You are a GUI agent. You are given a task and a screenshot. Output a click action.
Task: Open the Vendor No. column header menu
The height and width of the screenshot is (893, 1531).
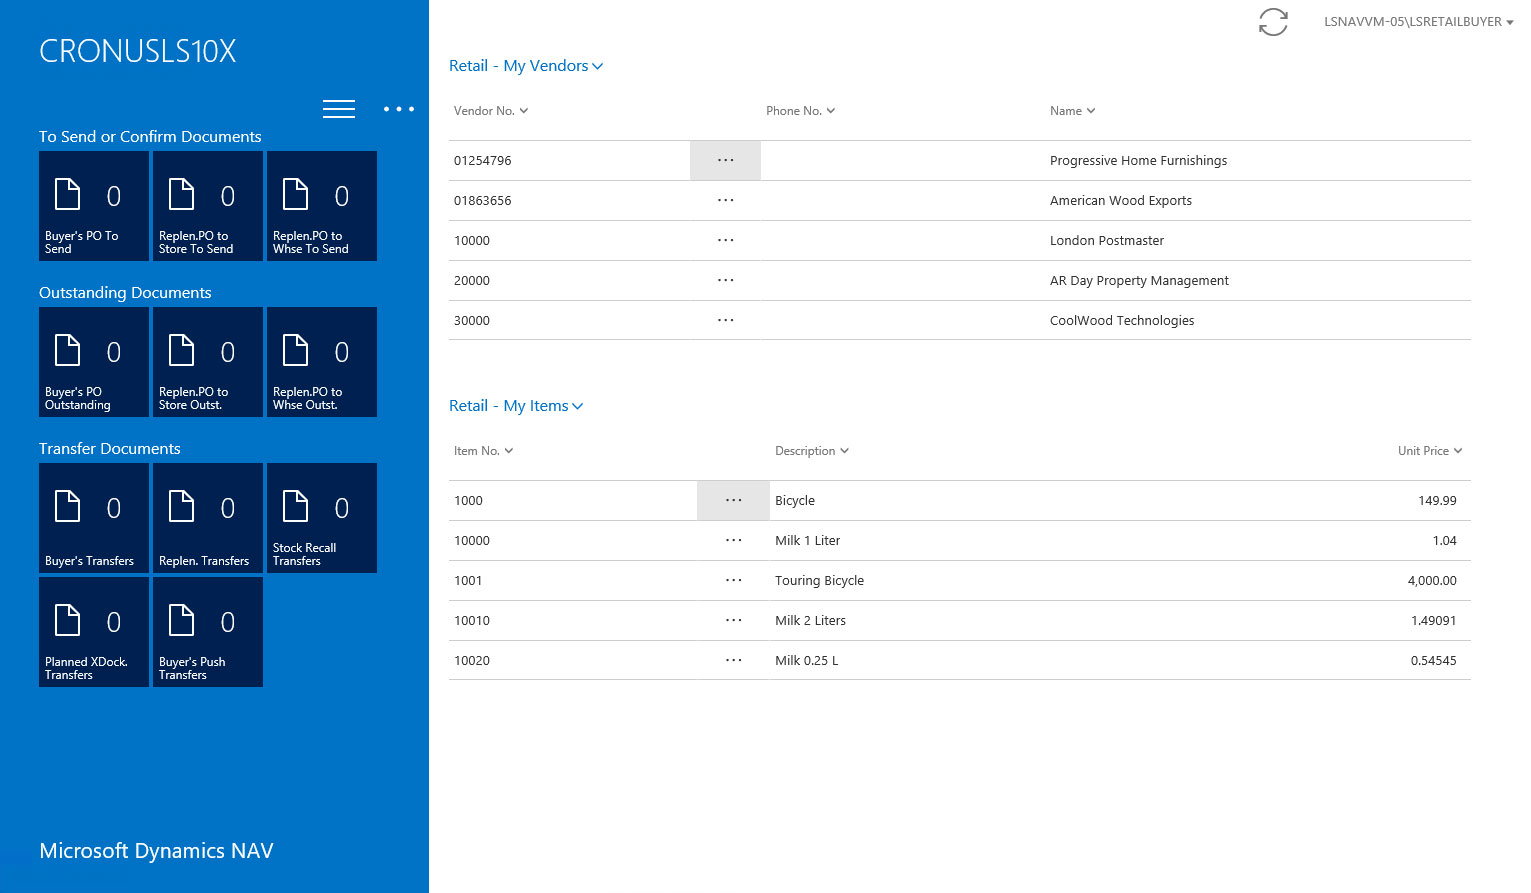490,111
